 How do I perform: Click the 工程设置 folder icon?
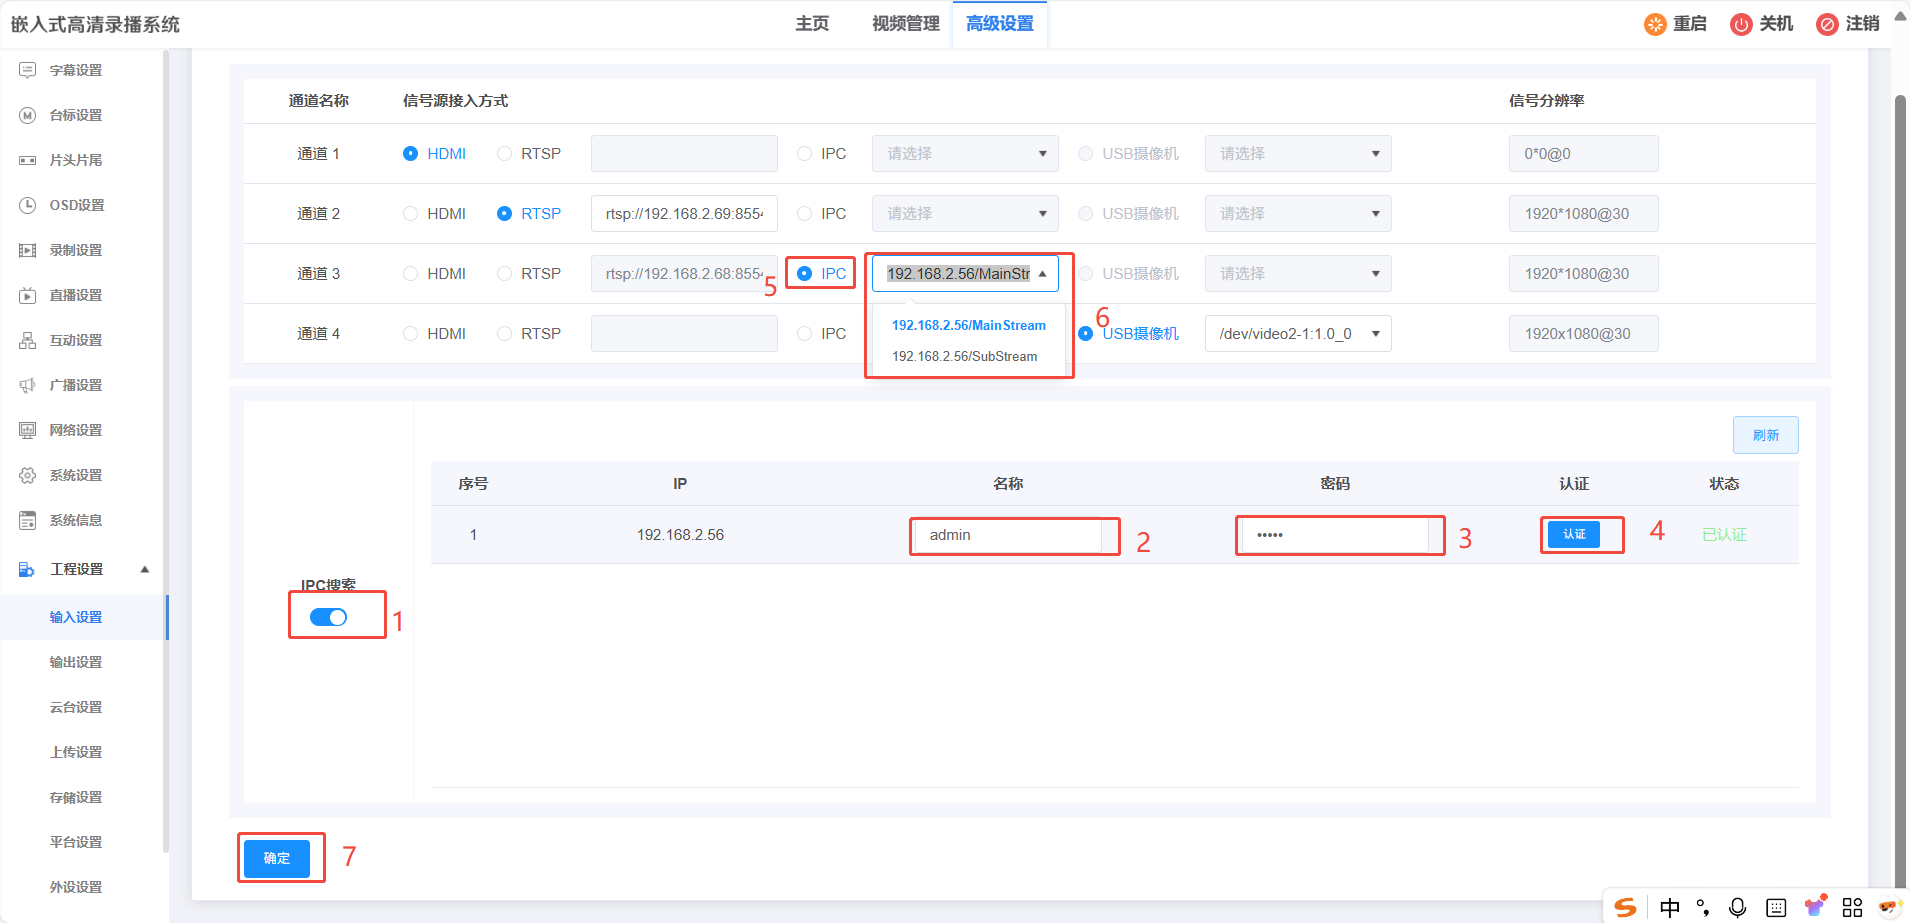(27, 569)
